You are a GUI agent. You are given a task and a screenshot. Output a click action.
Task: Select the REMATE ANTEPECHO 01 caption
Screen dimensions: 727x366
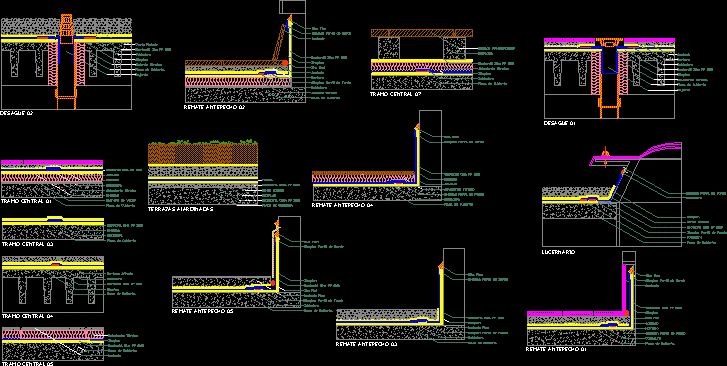pos(556,349)
